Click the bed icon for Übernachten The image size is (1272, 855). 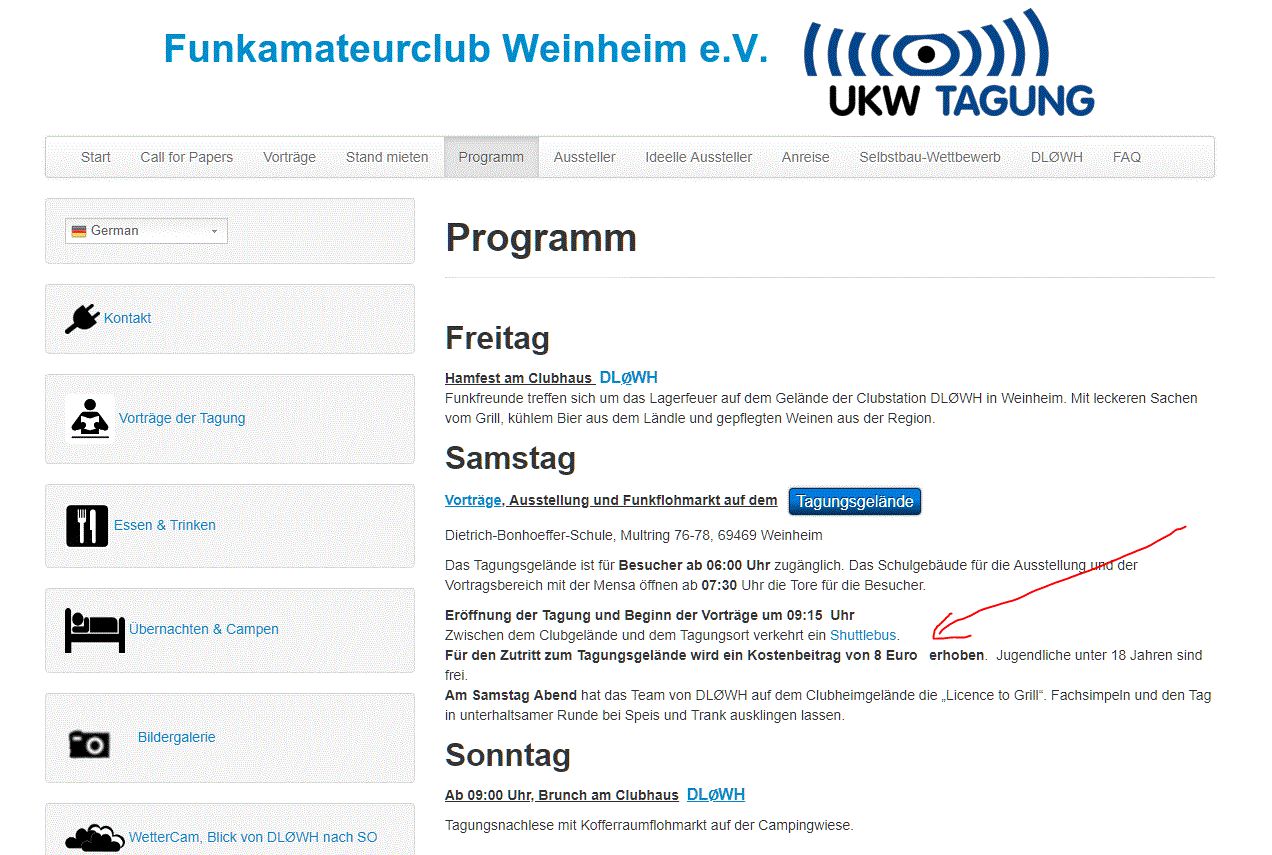pos(95,629)
